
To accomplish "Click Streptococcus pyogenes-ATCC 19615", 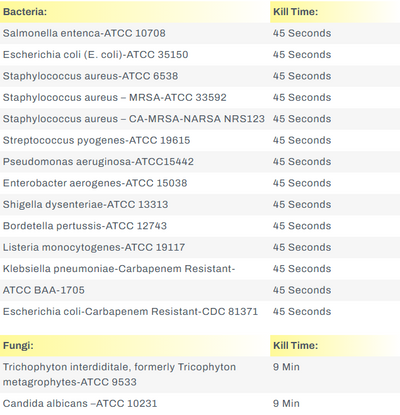I will (x=96, y=140).
